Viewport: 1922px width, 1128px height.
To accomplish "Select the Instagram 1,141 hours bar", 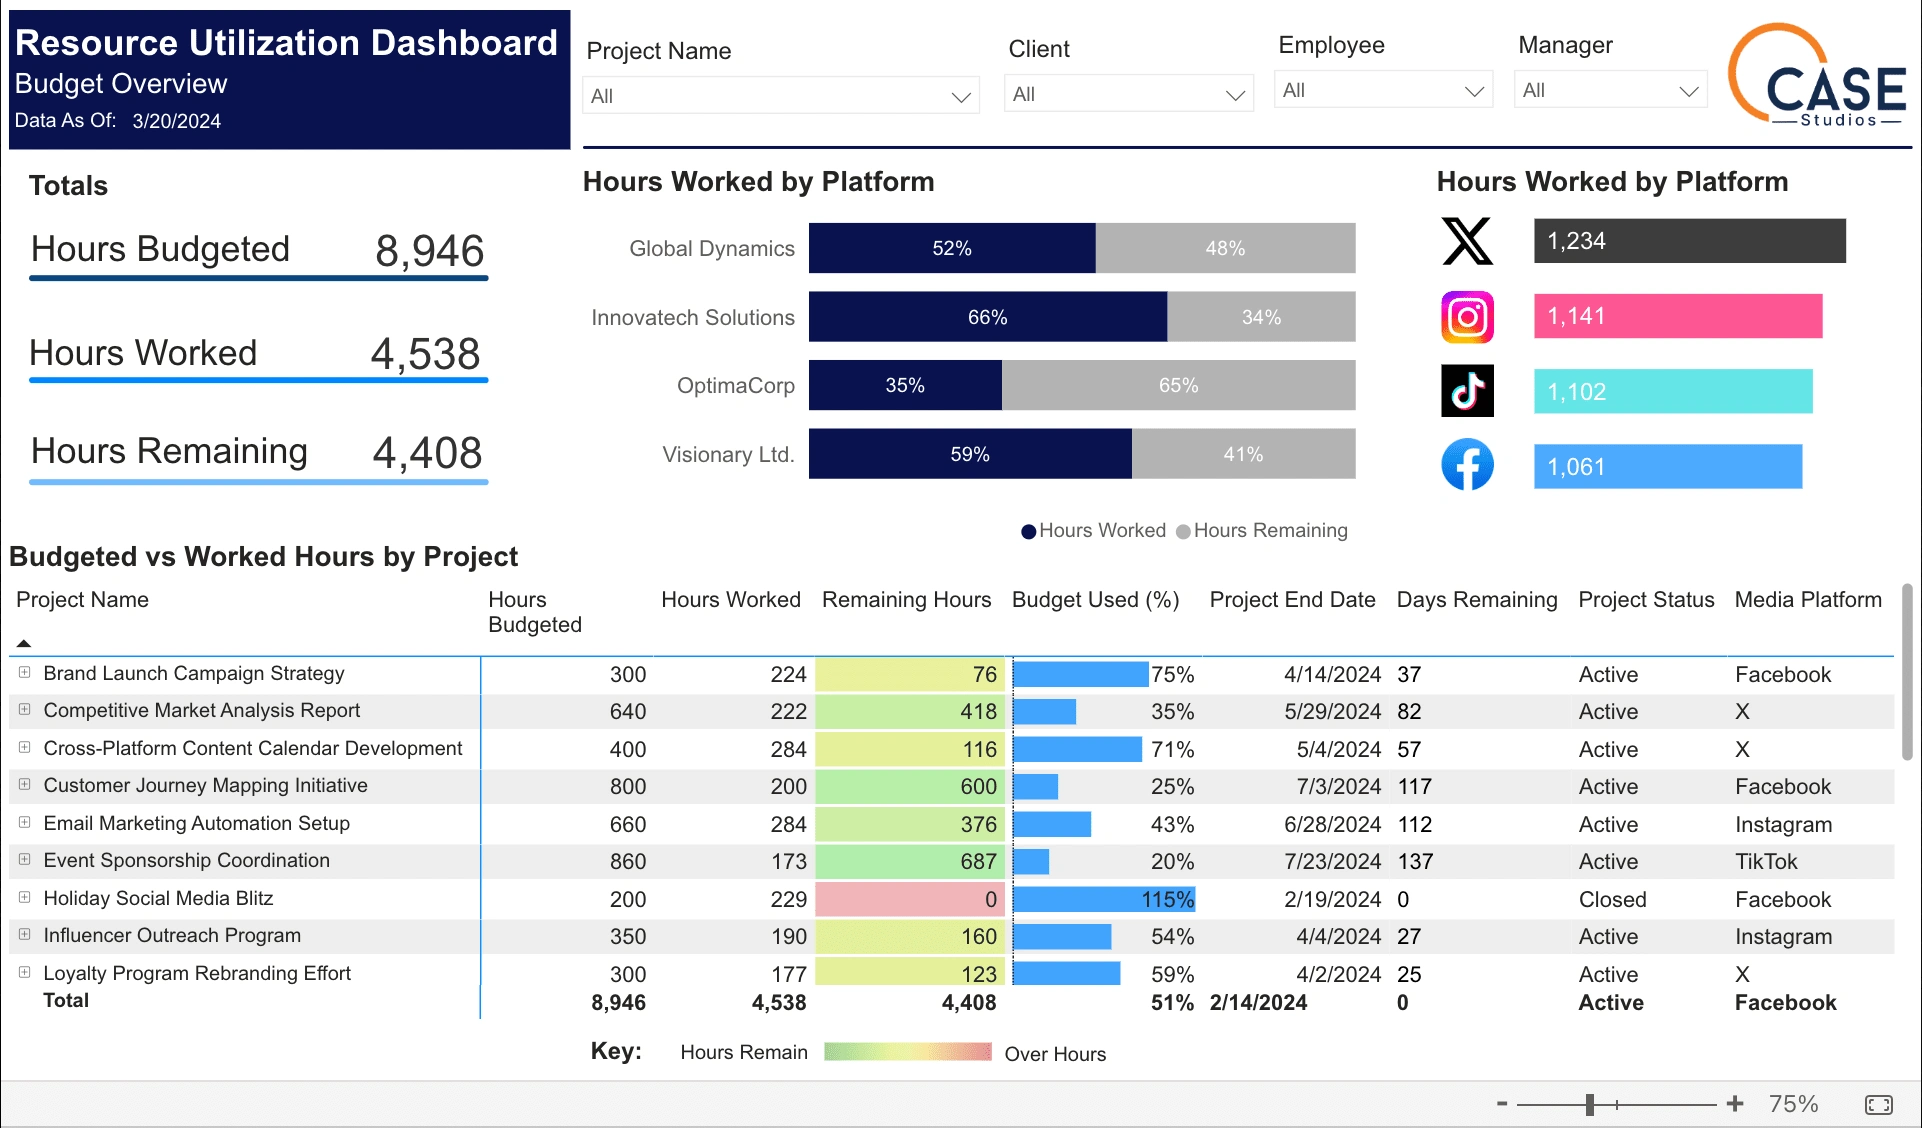I will point(1678,316).
